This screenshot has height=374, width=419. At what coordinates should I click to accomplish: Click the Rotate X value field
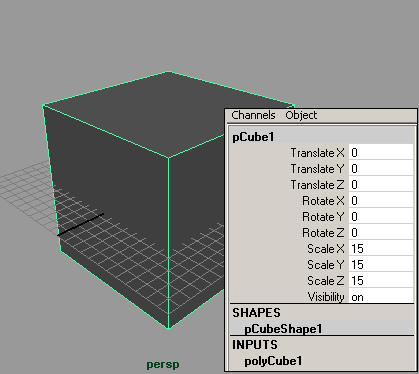(381, 201)
